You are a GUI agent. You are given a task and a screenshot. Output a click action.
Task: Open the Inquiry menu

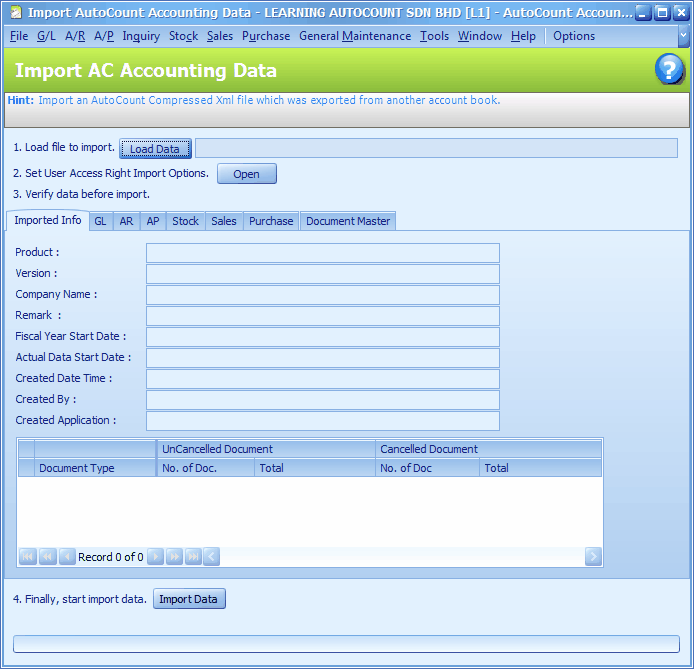(141, 36)
